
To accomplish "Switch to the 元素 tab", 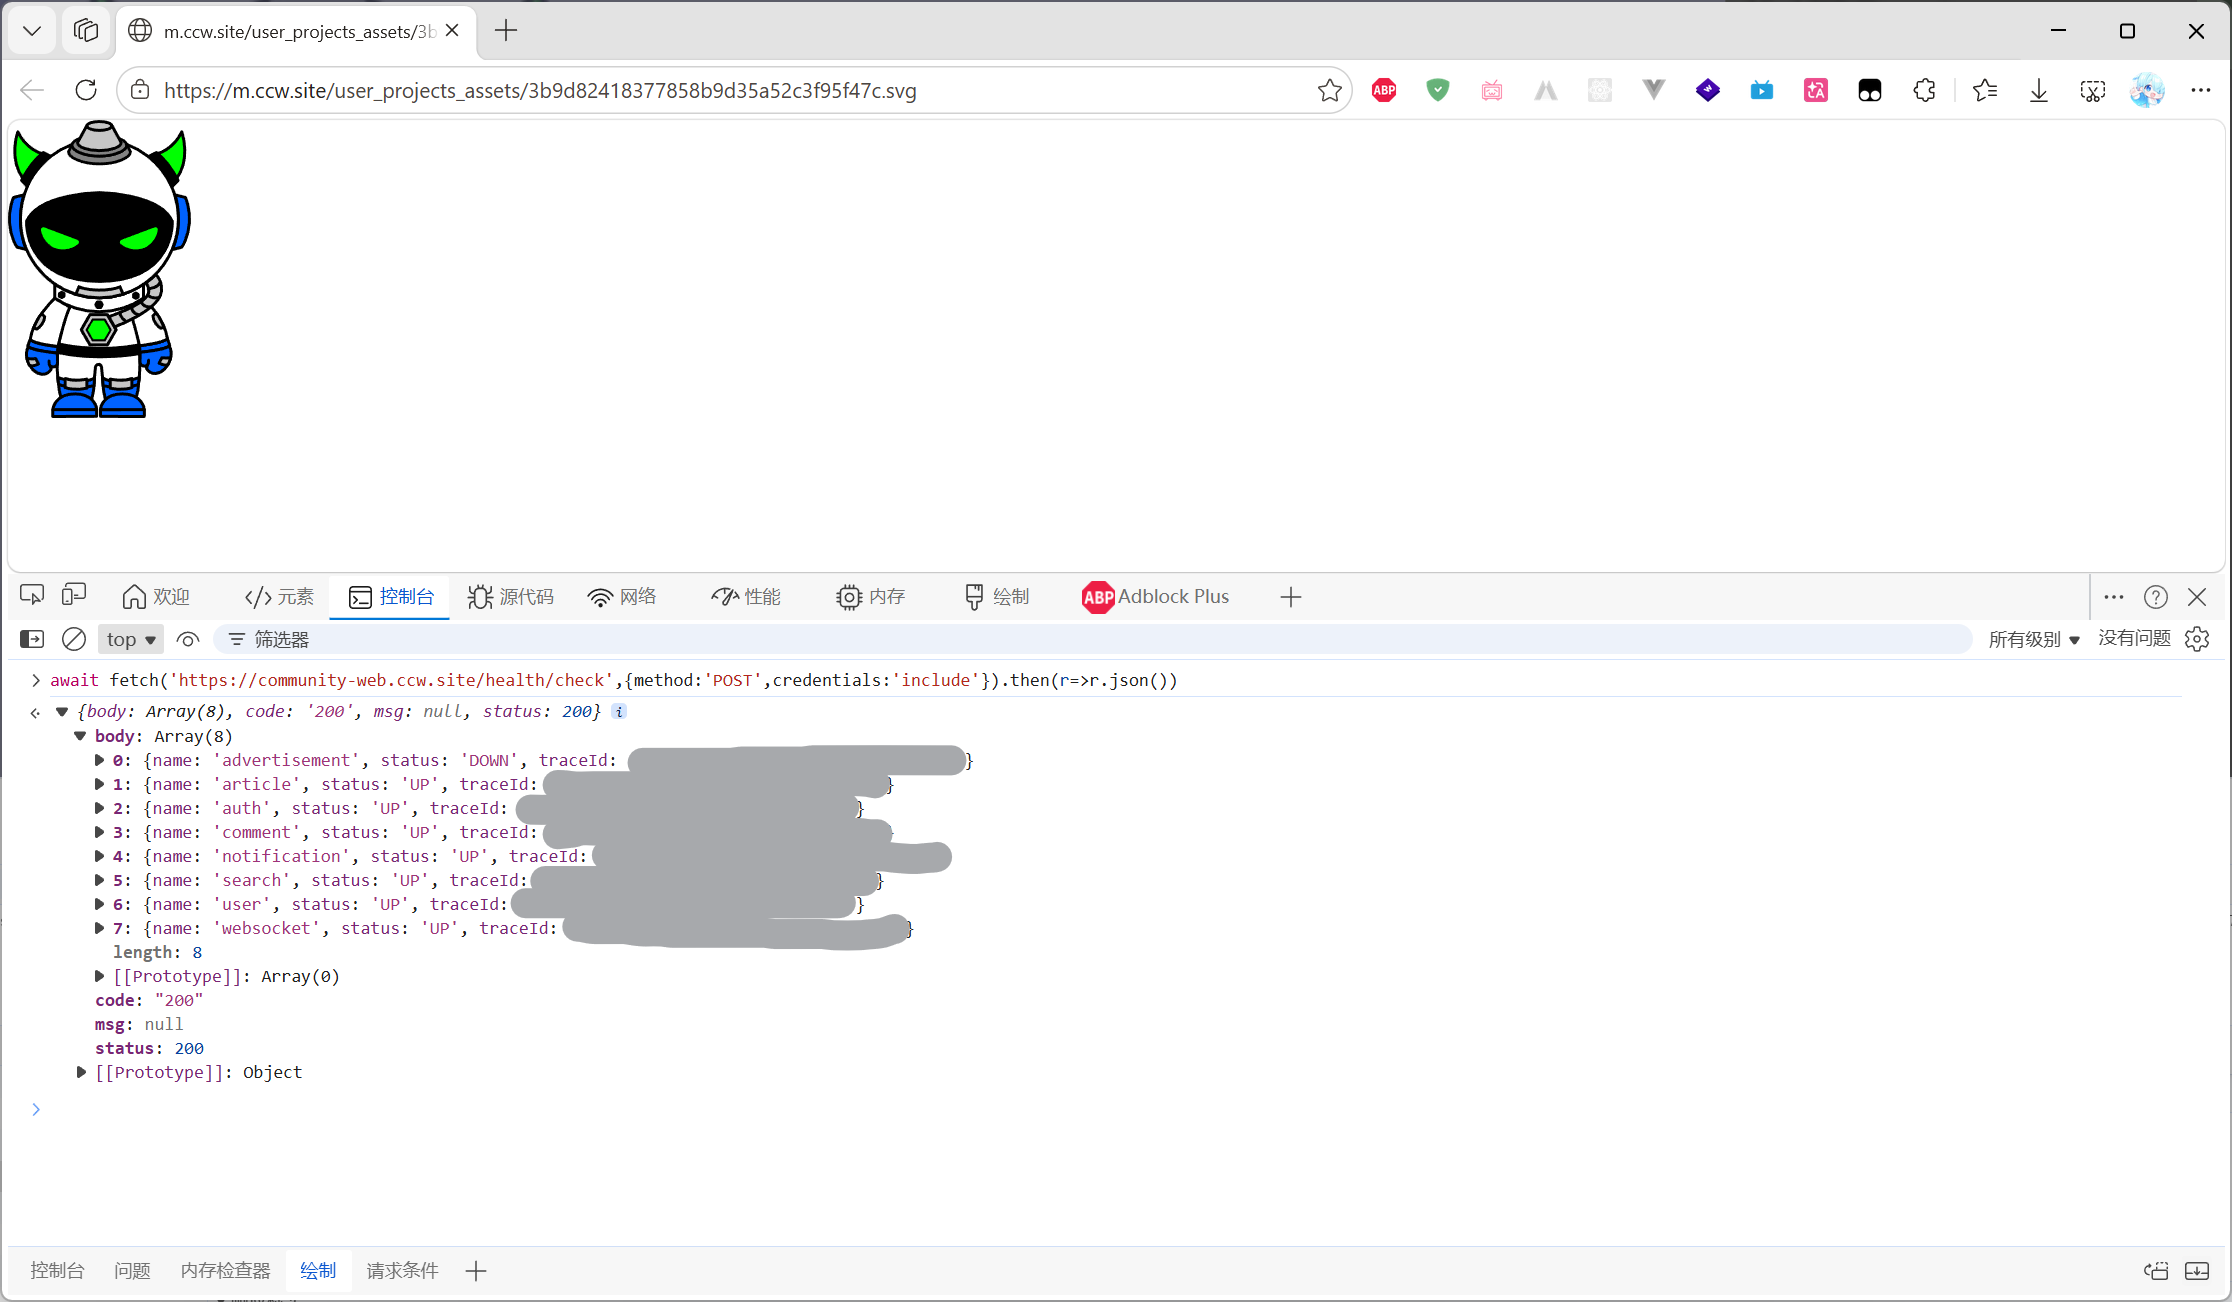I will [x=279, y=597].
